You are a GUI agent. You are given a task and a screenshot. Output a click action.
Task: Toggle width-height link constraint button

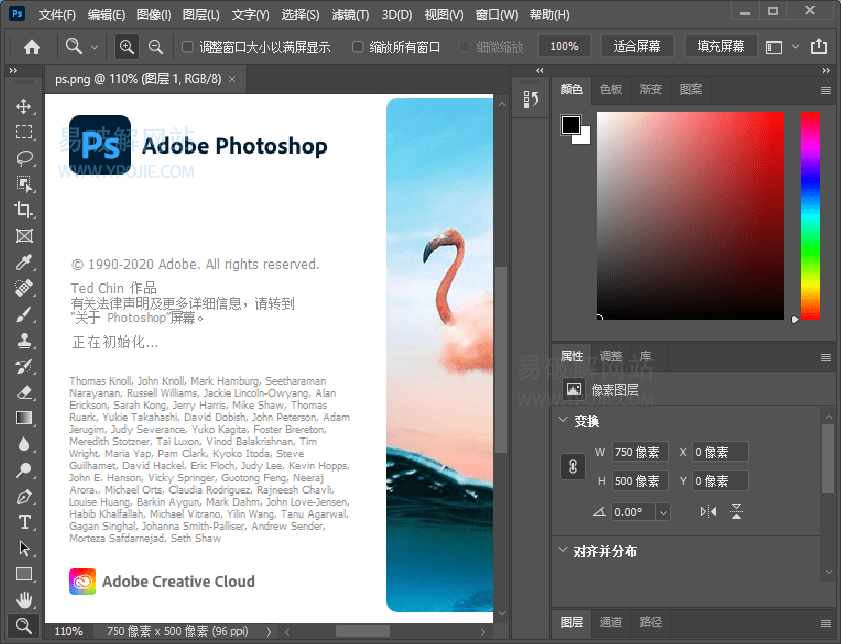[x=572, y=467]
